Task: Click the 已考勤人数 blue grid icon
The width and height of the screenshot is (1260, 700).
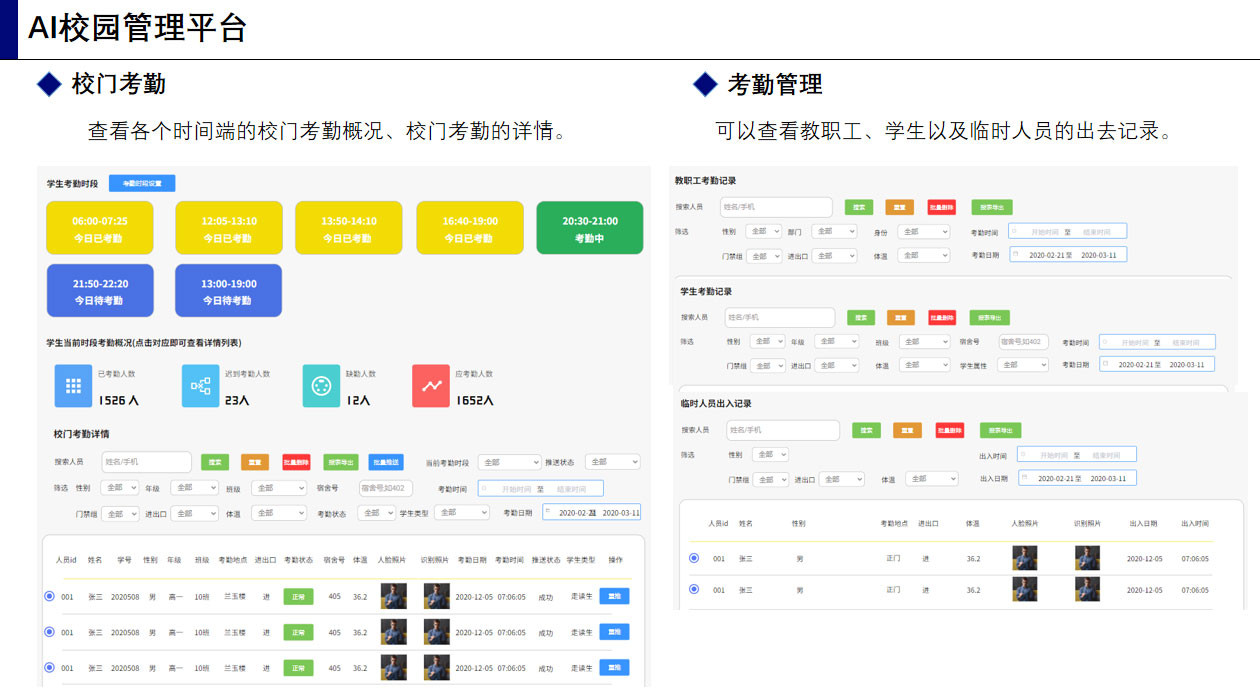Action: click(73, 386)
